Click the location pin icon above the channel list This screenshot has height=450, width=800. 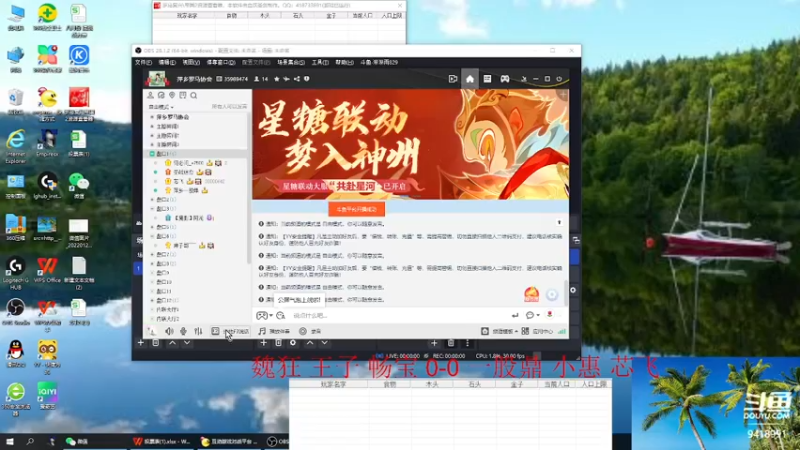coord(172,95)
